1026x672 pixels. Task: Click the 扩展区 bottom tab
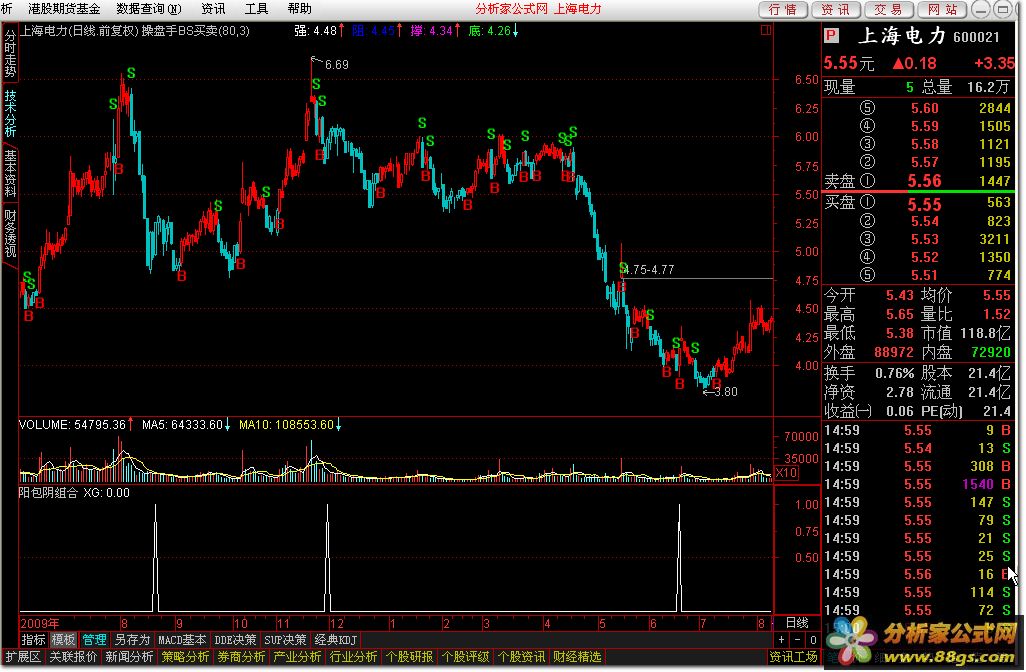coord(23,657)
